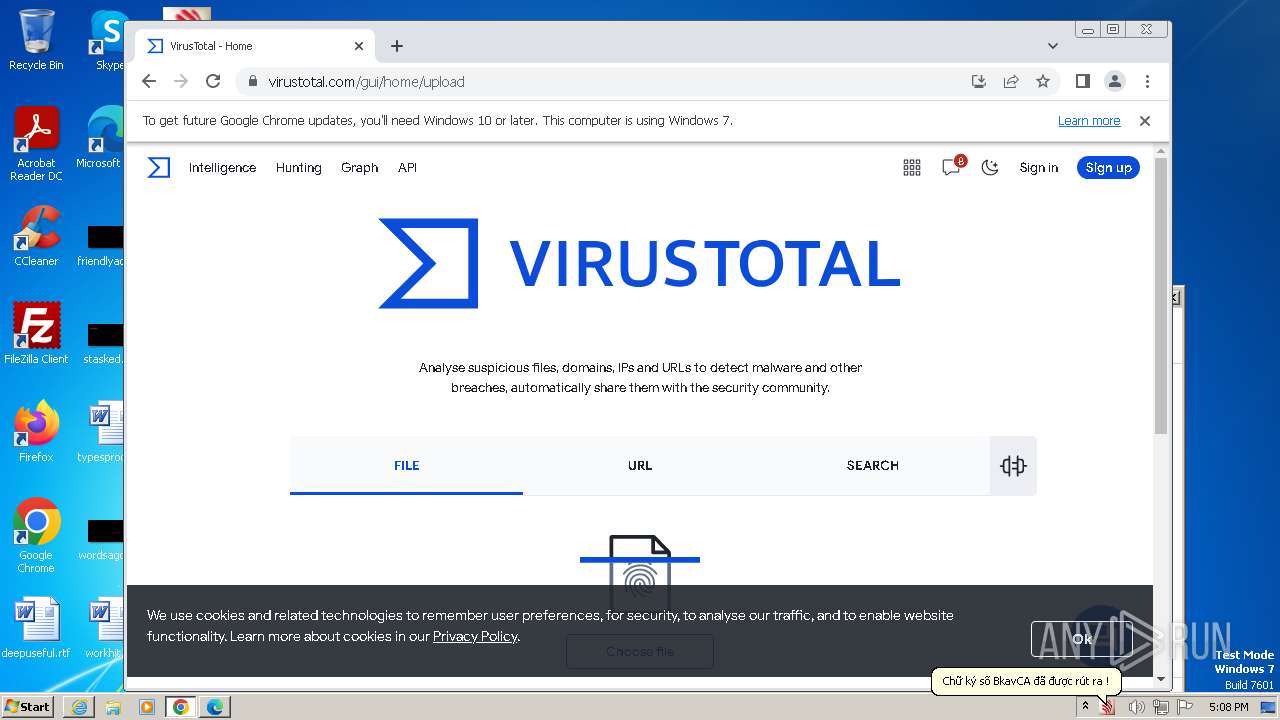1280x720 pixels.
Task: Click the address bar URL field
Action: coord(600,82)
